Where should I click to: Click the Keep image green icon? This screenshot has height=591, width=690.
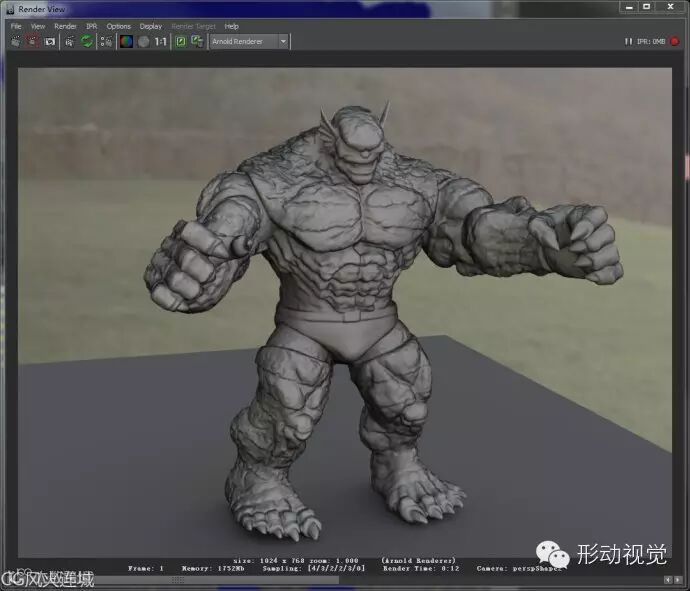[181, 42]
